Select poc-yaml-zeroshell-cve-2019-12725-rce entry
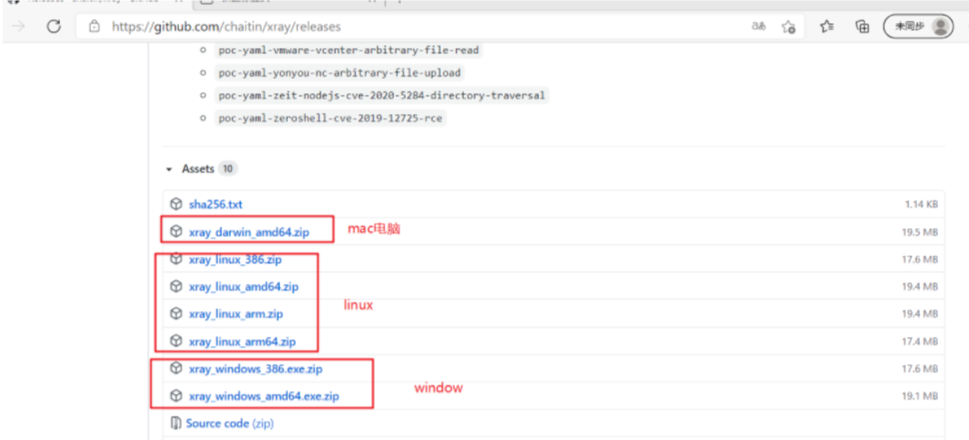The height and width of the screenshot is (440, 969). click(330, 118)
